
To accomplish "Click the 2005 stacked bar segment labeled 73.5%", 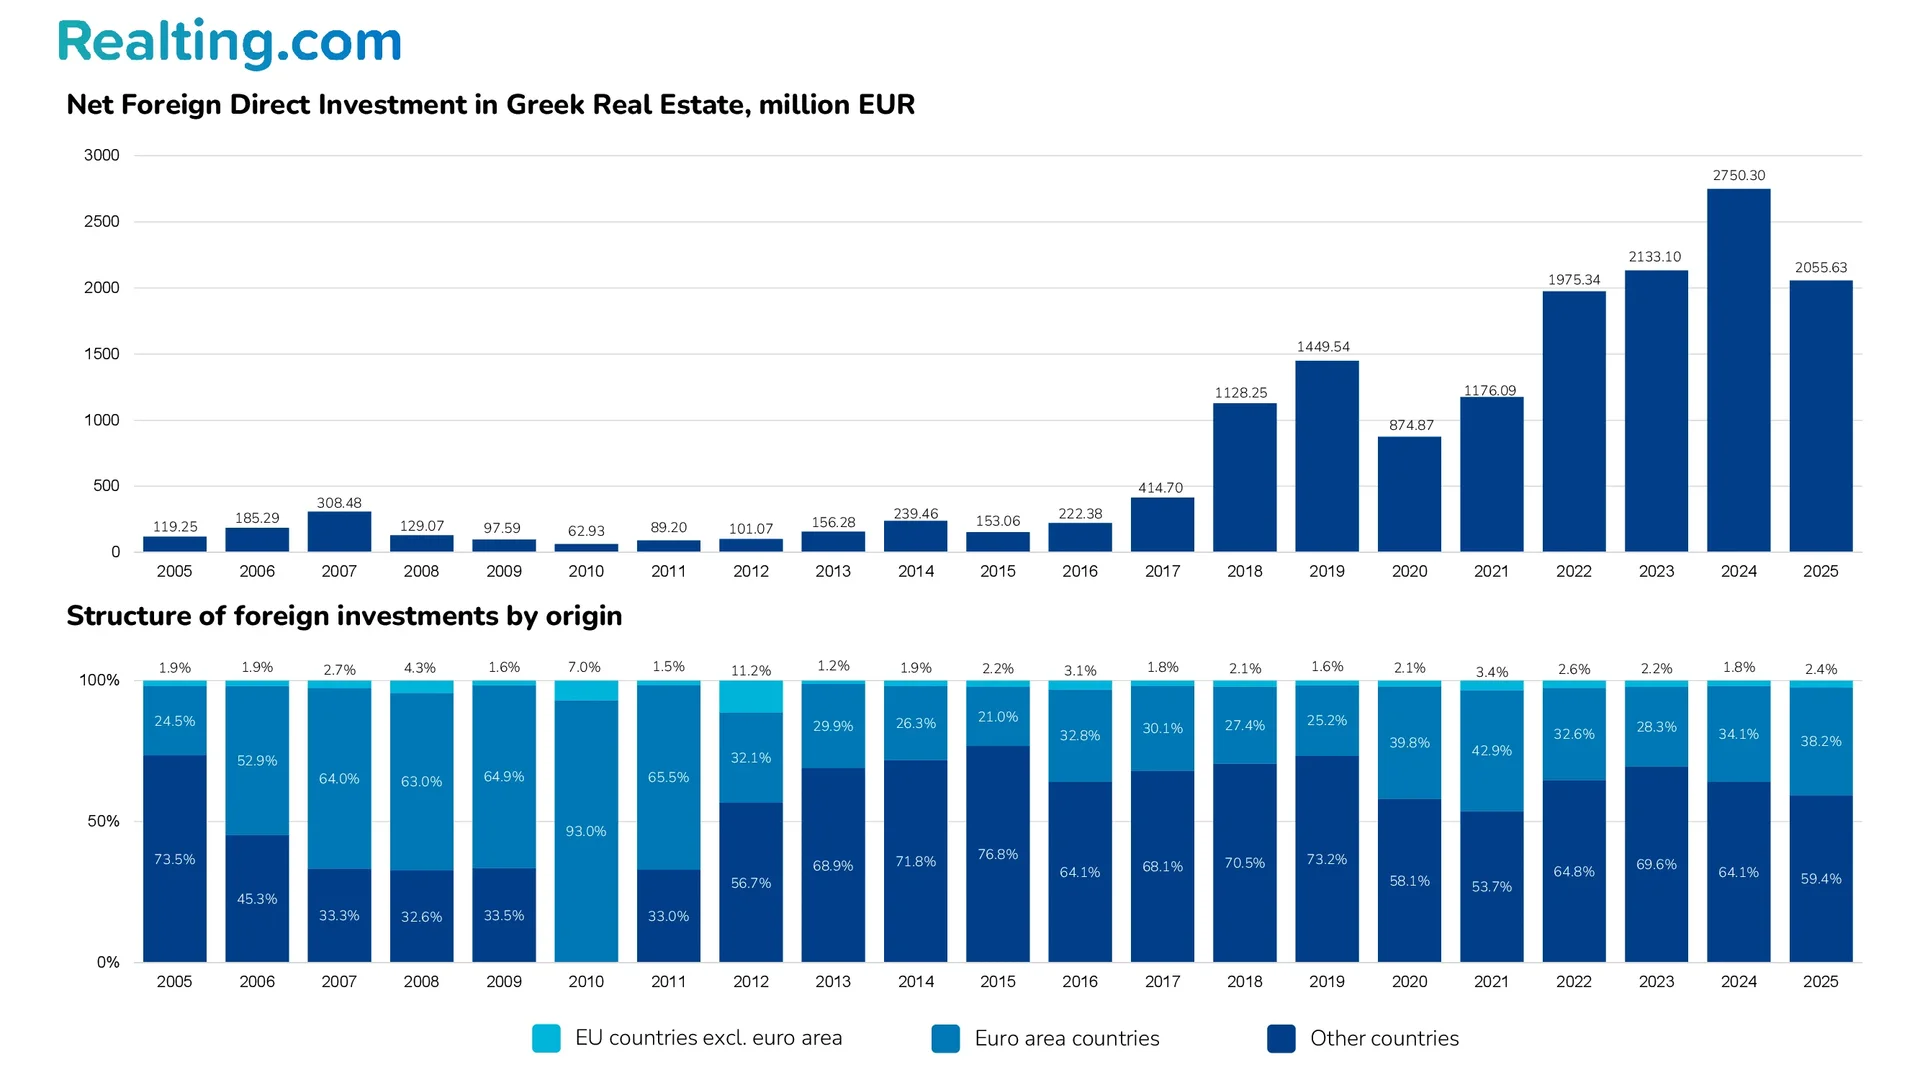I will [x=174, y=858].
